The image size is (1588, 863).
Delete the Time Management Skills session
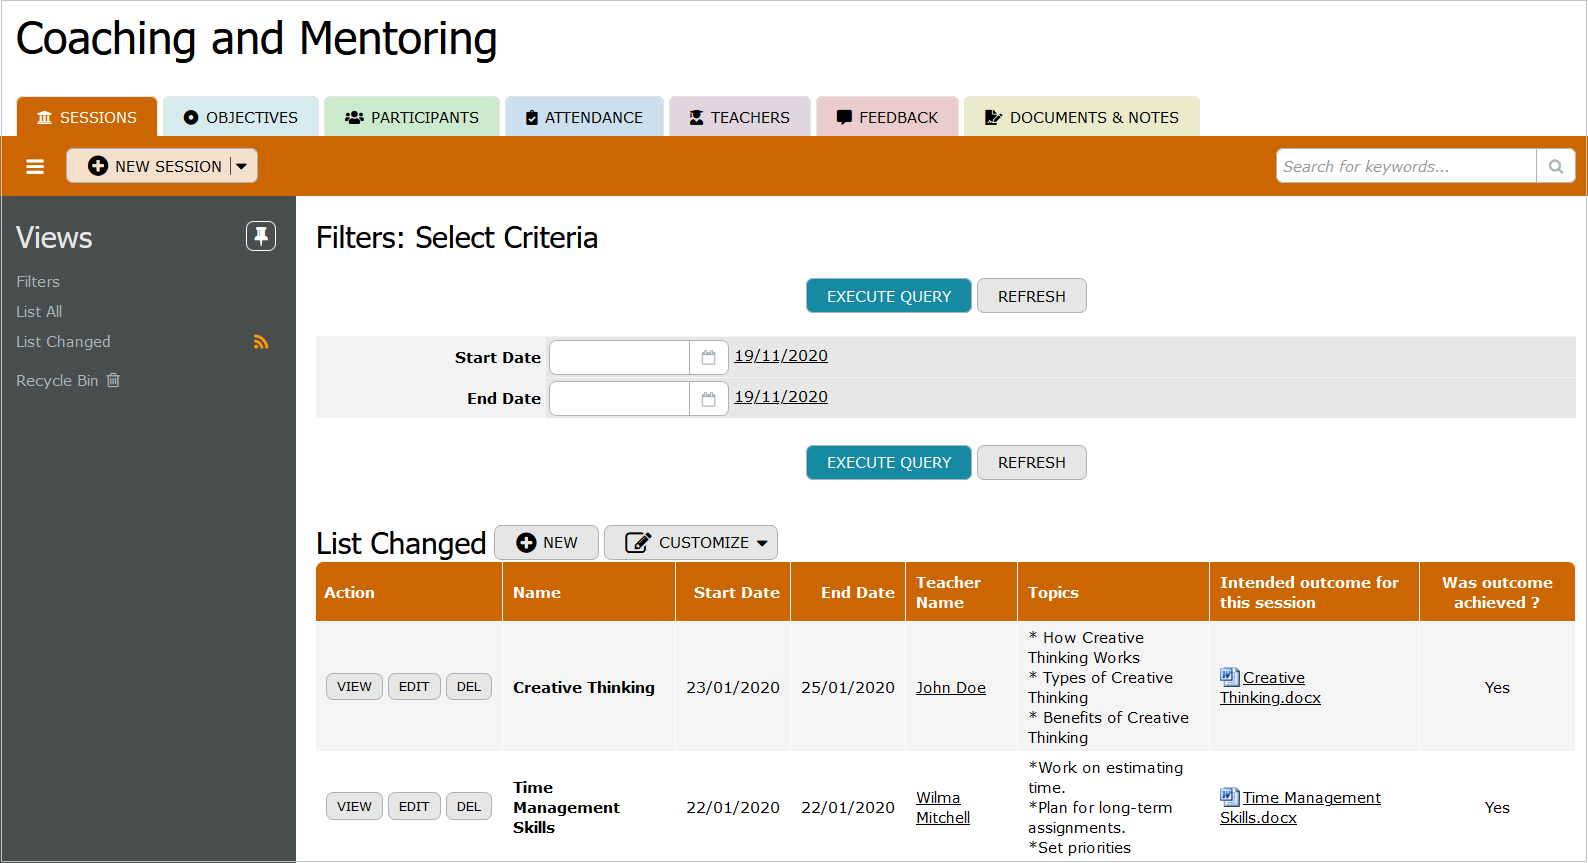[468, 807]
